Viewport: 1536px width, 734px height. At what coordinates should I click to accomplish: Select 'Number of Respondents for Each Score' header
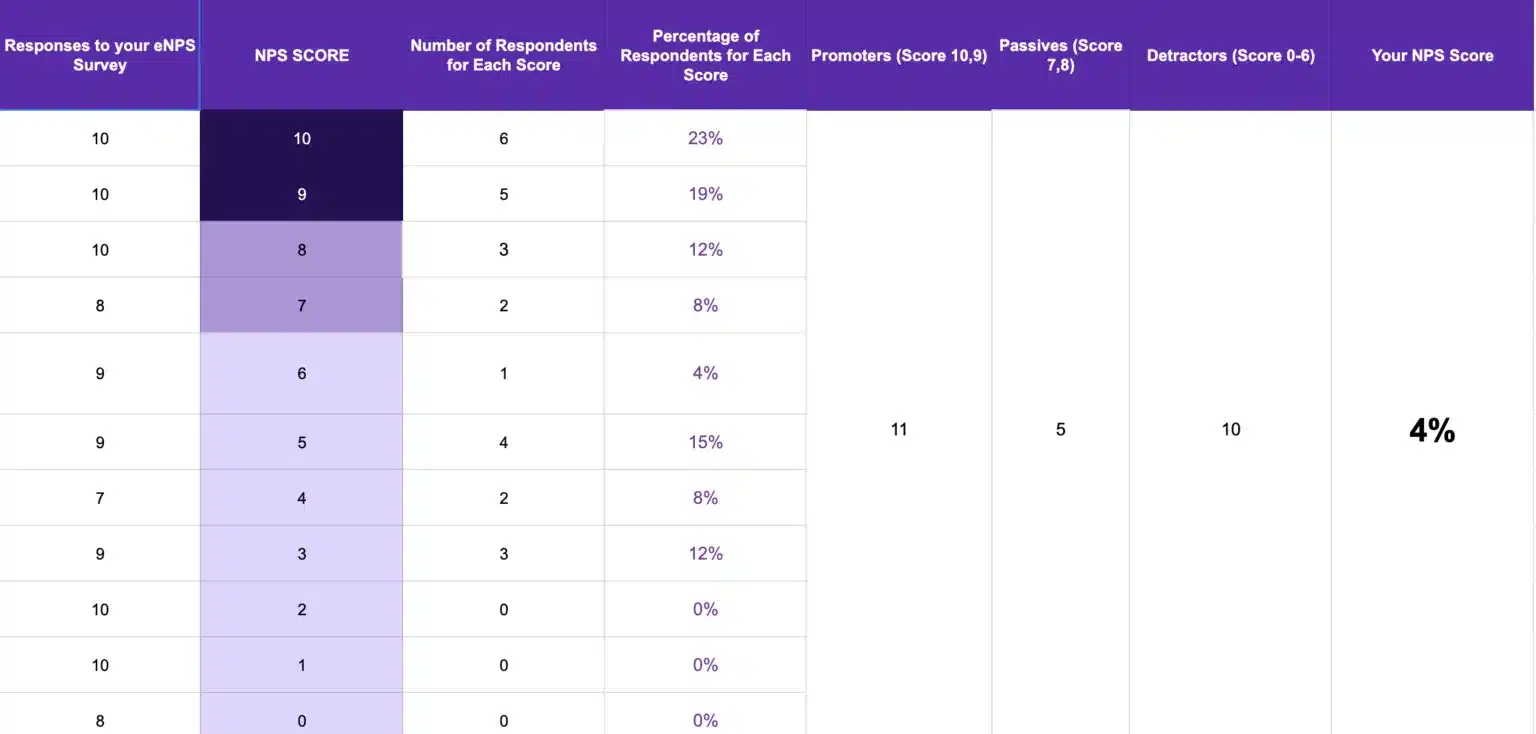coord(503,55)
